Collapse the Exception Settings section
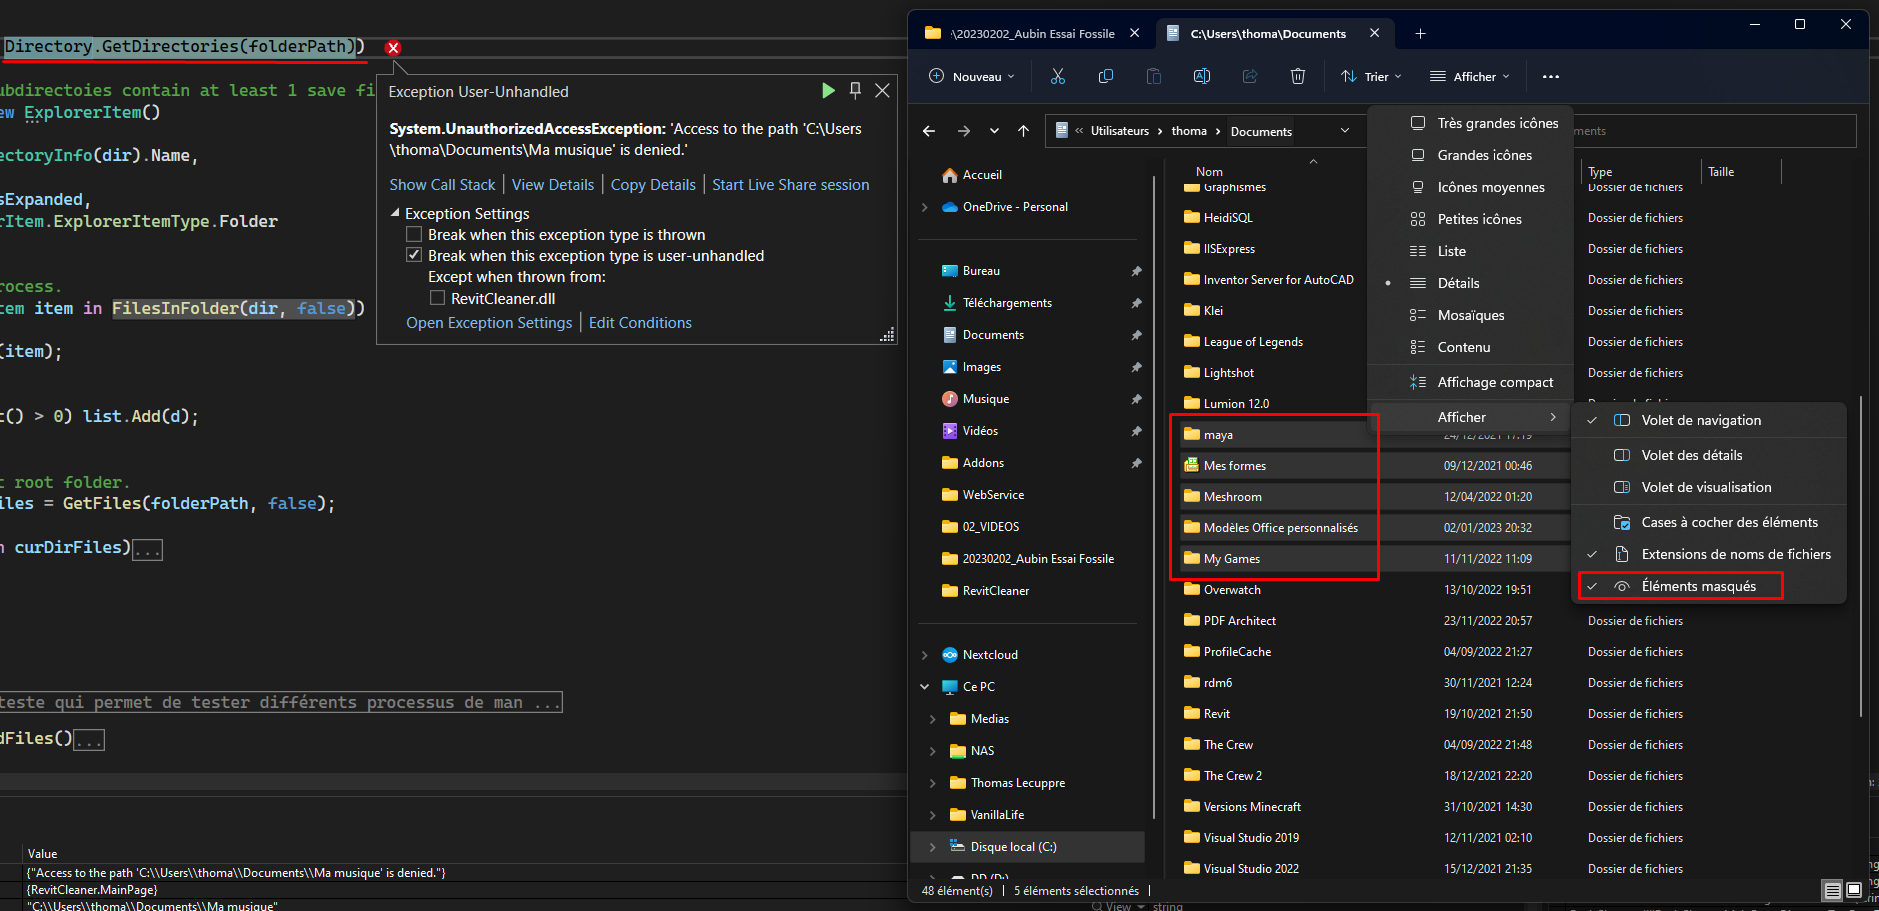Viewport: 1879px width, 911px height. (x=395, y=213)
